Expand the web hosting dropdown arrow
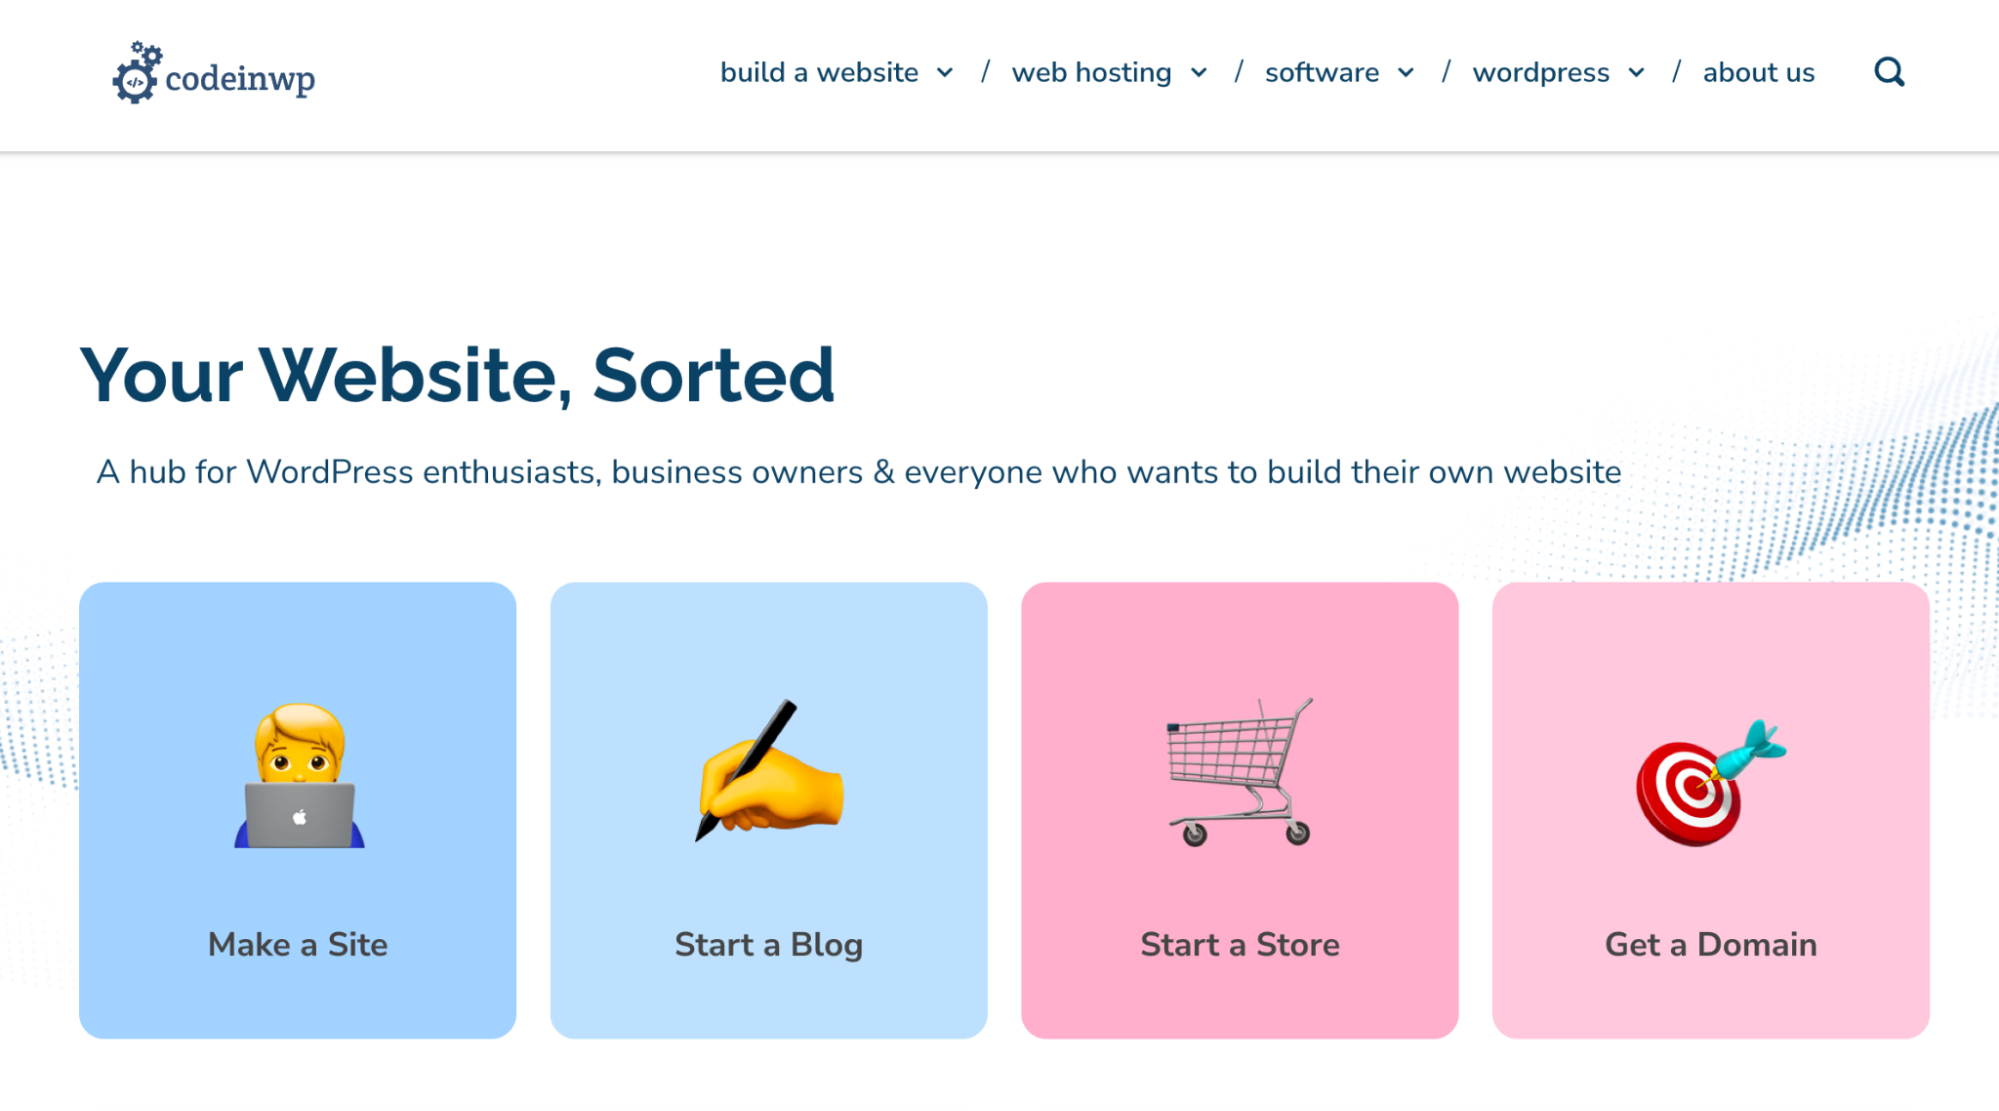The width and height of the screenshot is (1999, 1111). point(1199,73)
